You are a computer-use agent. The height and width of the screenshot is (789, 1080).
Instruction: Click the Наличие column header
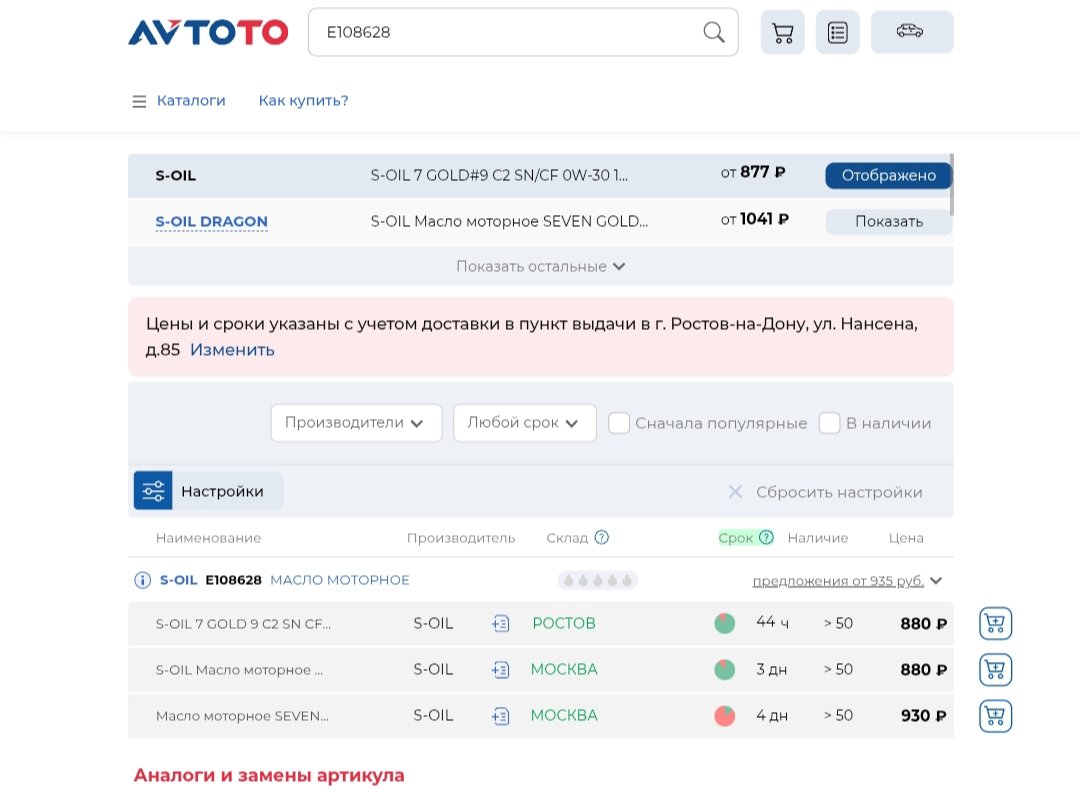[818, 538]
